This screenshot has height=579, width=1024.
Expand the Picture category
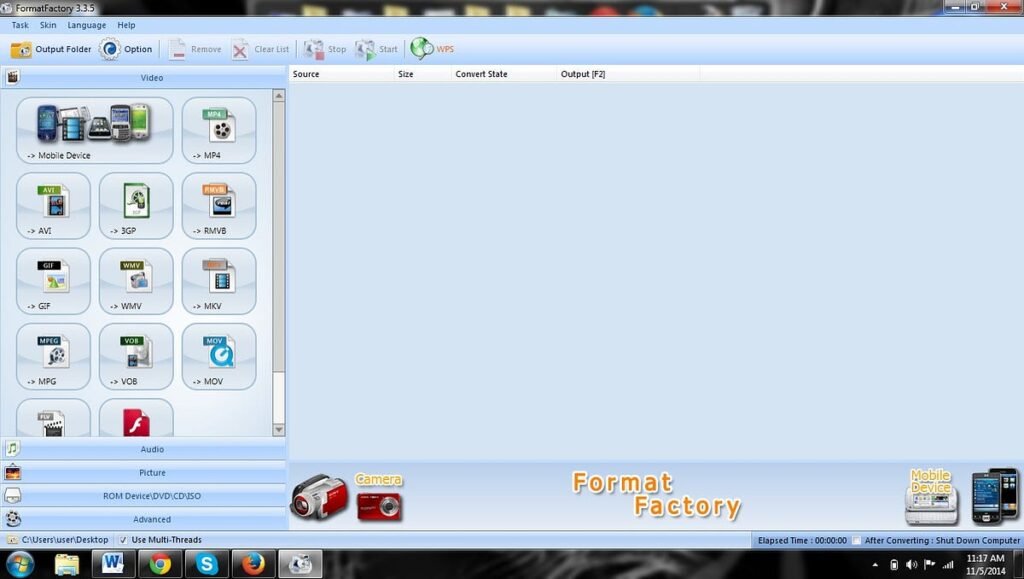[x=144, y=473]
